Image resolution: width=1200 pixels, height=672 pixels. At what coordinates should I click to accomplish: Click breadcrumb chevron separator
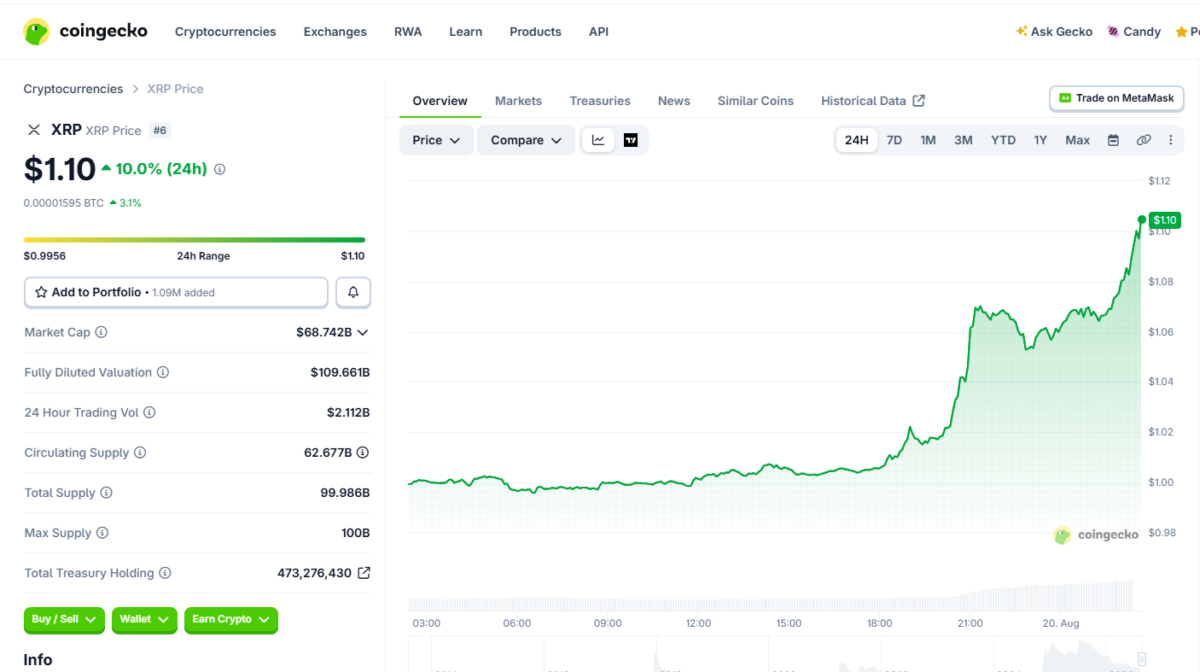click(135, 89)
